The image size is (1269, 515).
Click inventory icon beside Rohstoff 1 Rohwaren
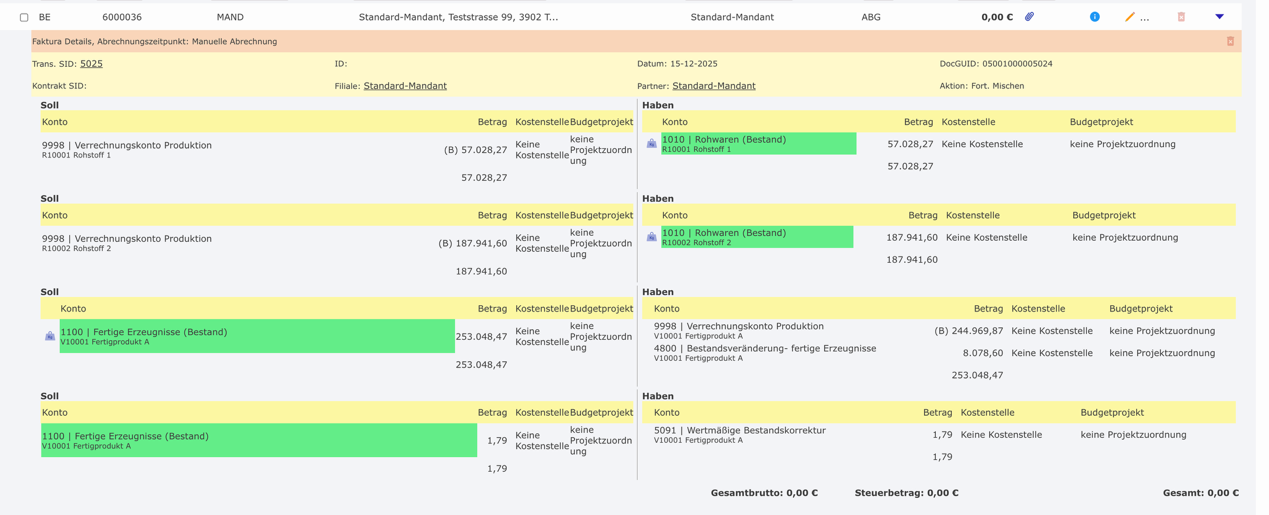652,144
